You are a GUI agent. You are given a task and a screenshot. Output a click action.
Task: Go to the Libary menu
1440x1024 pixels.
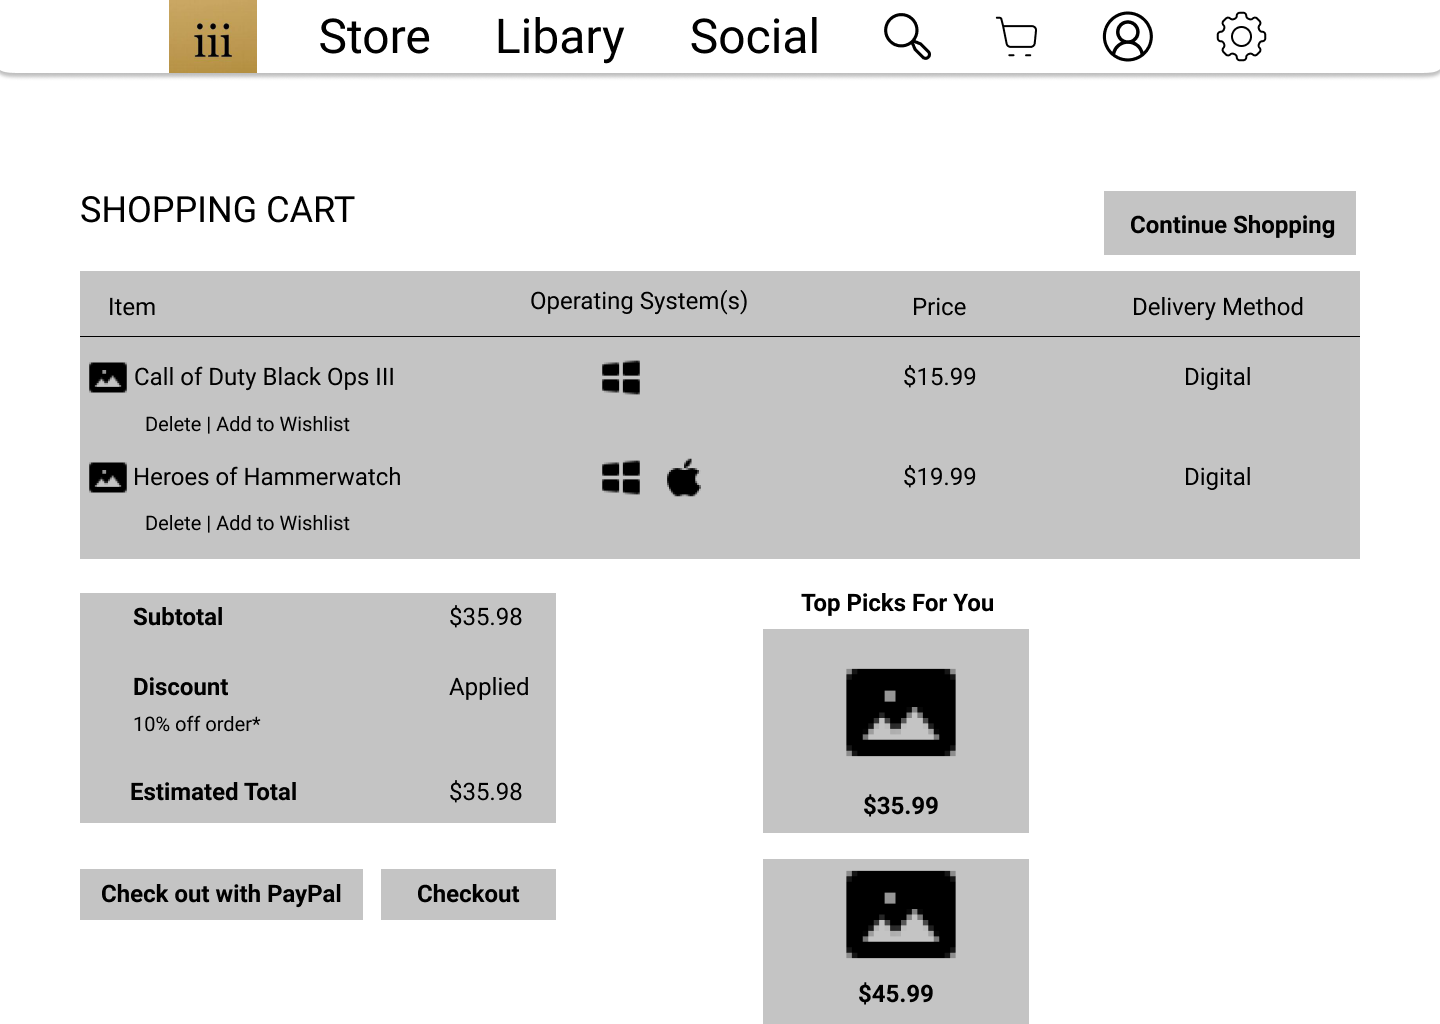coord(560,37)
